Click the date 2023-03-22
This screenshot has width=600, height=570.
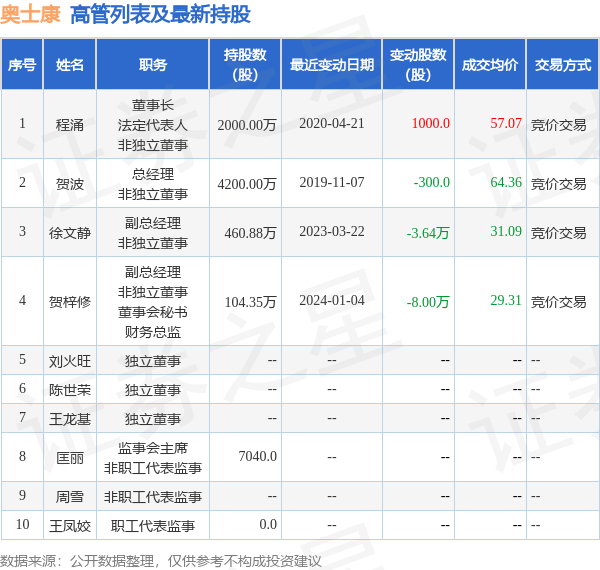pyautogui.click(x=332, y=231)
